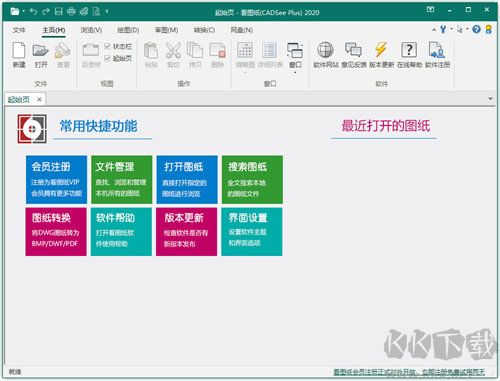
Task: Click the 版本更新 tile on start page
Action: pyautogui.click(x=186, y=232)
